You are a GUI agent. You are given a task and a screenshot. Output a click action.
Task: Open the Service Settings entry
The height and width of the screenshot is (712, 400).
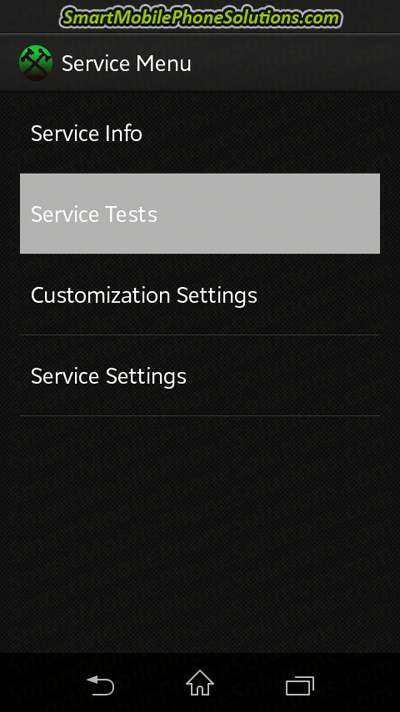point(200,376)
